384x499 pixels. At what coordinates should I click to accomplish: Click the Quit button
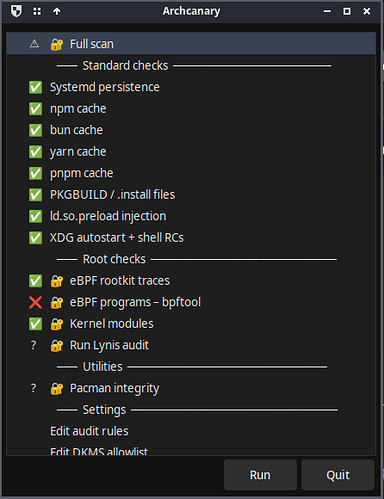tap(338, 475)
